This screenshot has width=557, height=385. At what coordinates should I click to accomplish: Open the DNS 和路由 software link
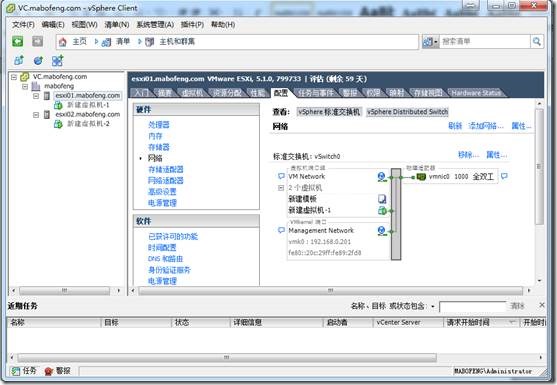coord(165,259)
